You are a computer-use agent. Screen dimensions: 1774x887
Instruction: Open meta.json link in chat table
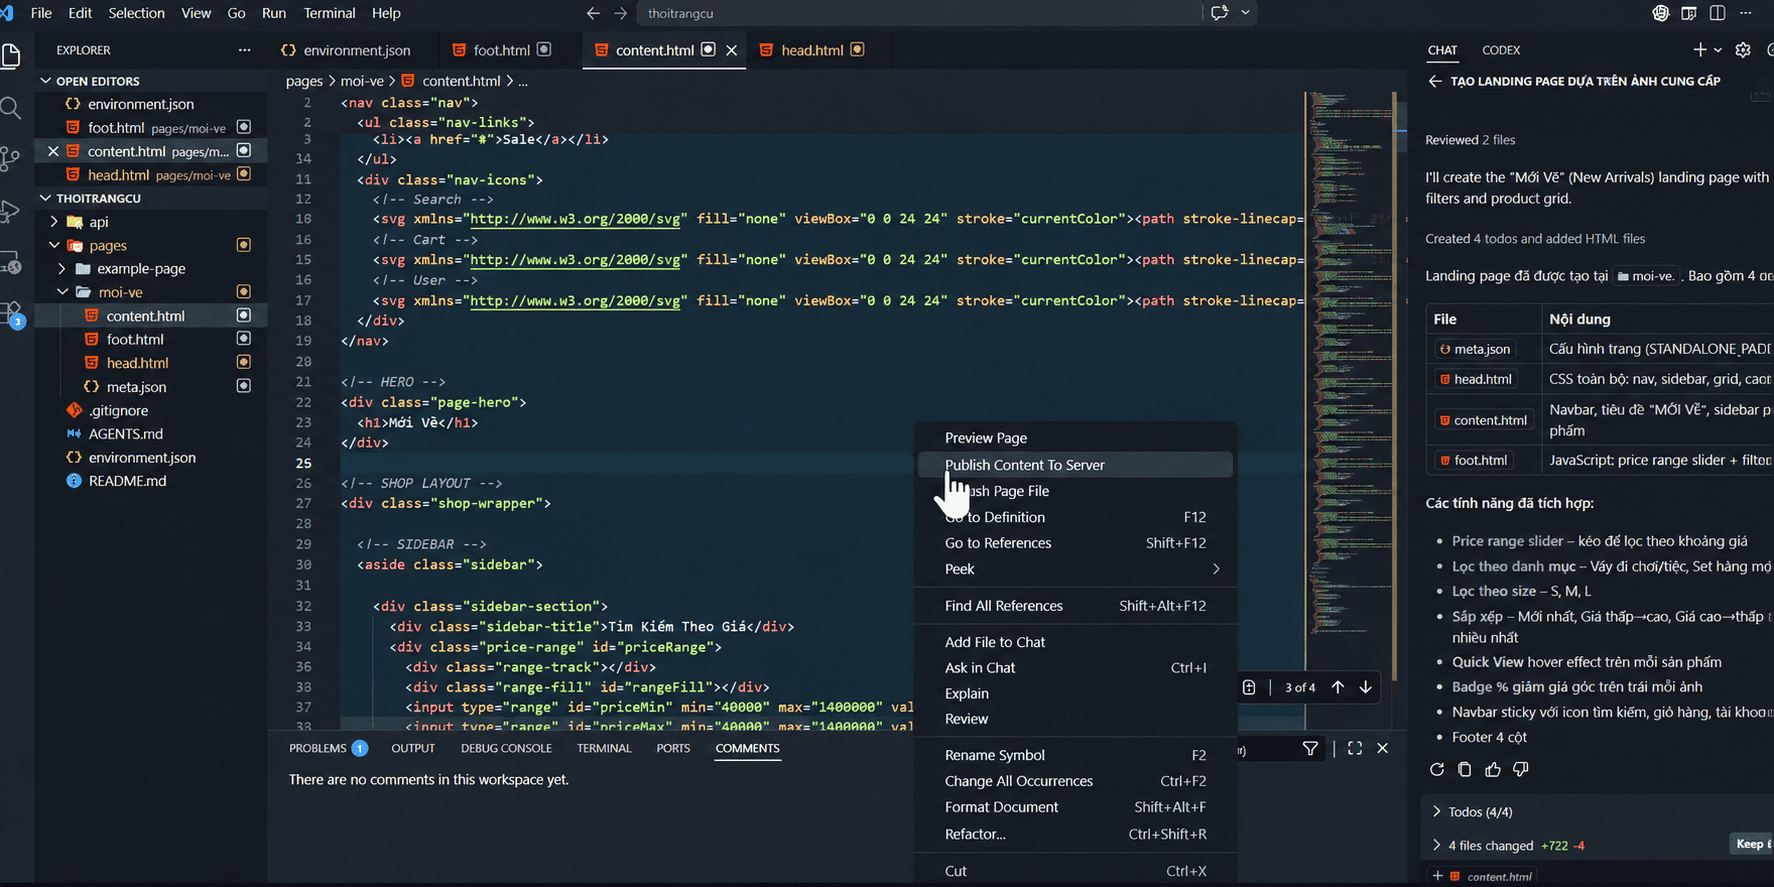(1475, 349)
